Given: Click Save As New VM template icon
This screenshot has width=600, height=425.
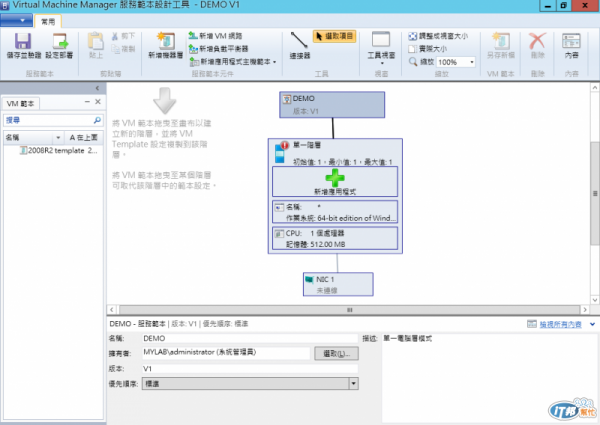Looking at the screenshot, I should (x=501, y=41).
